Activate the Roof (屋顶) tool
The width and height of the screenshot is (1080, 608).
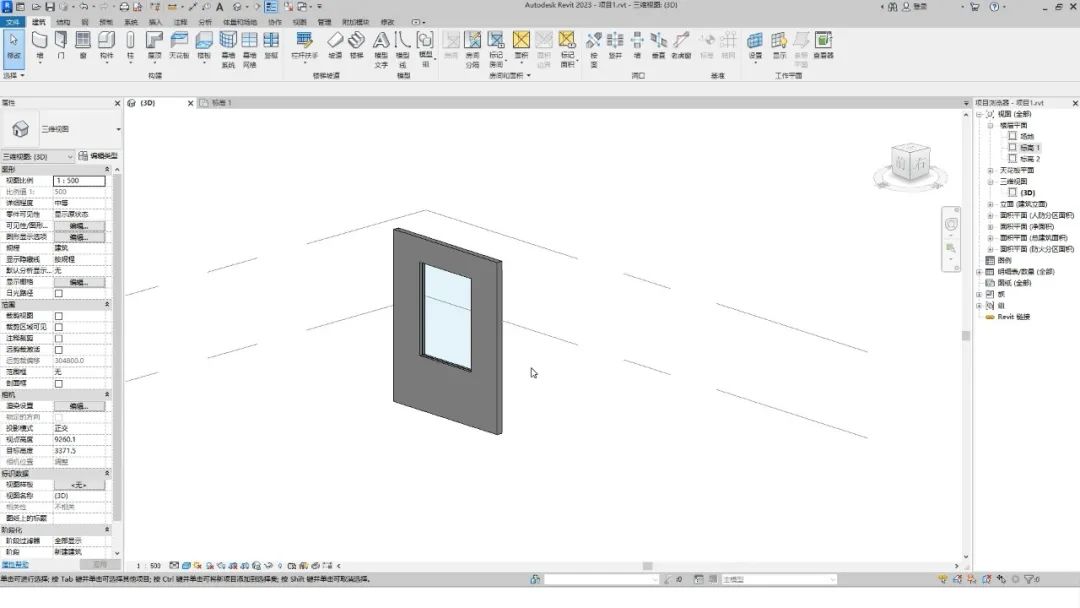[x=154, y=45]
